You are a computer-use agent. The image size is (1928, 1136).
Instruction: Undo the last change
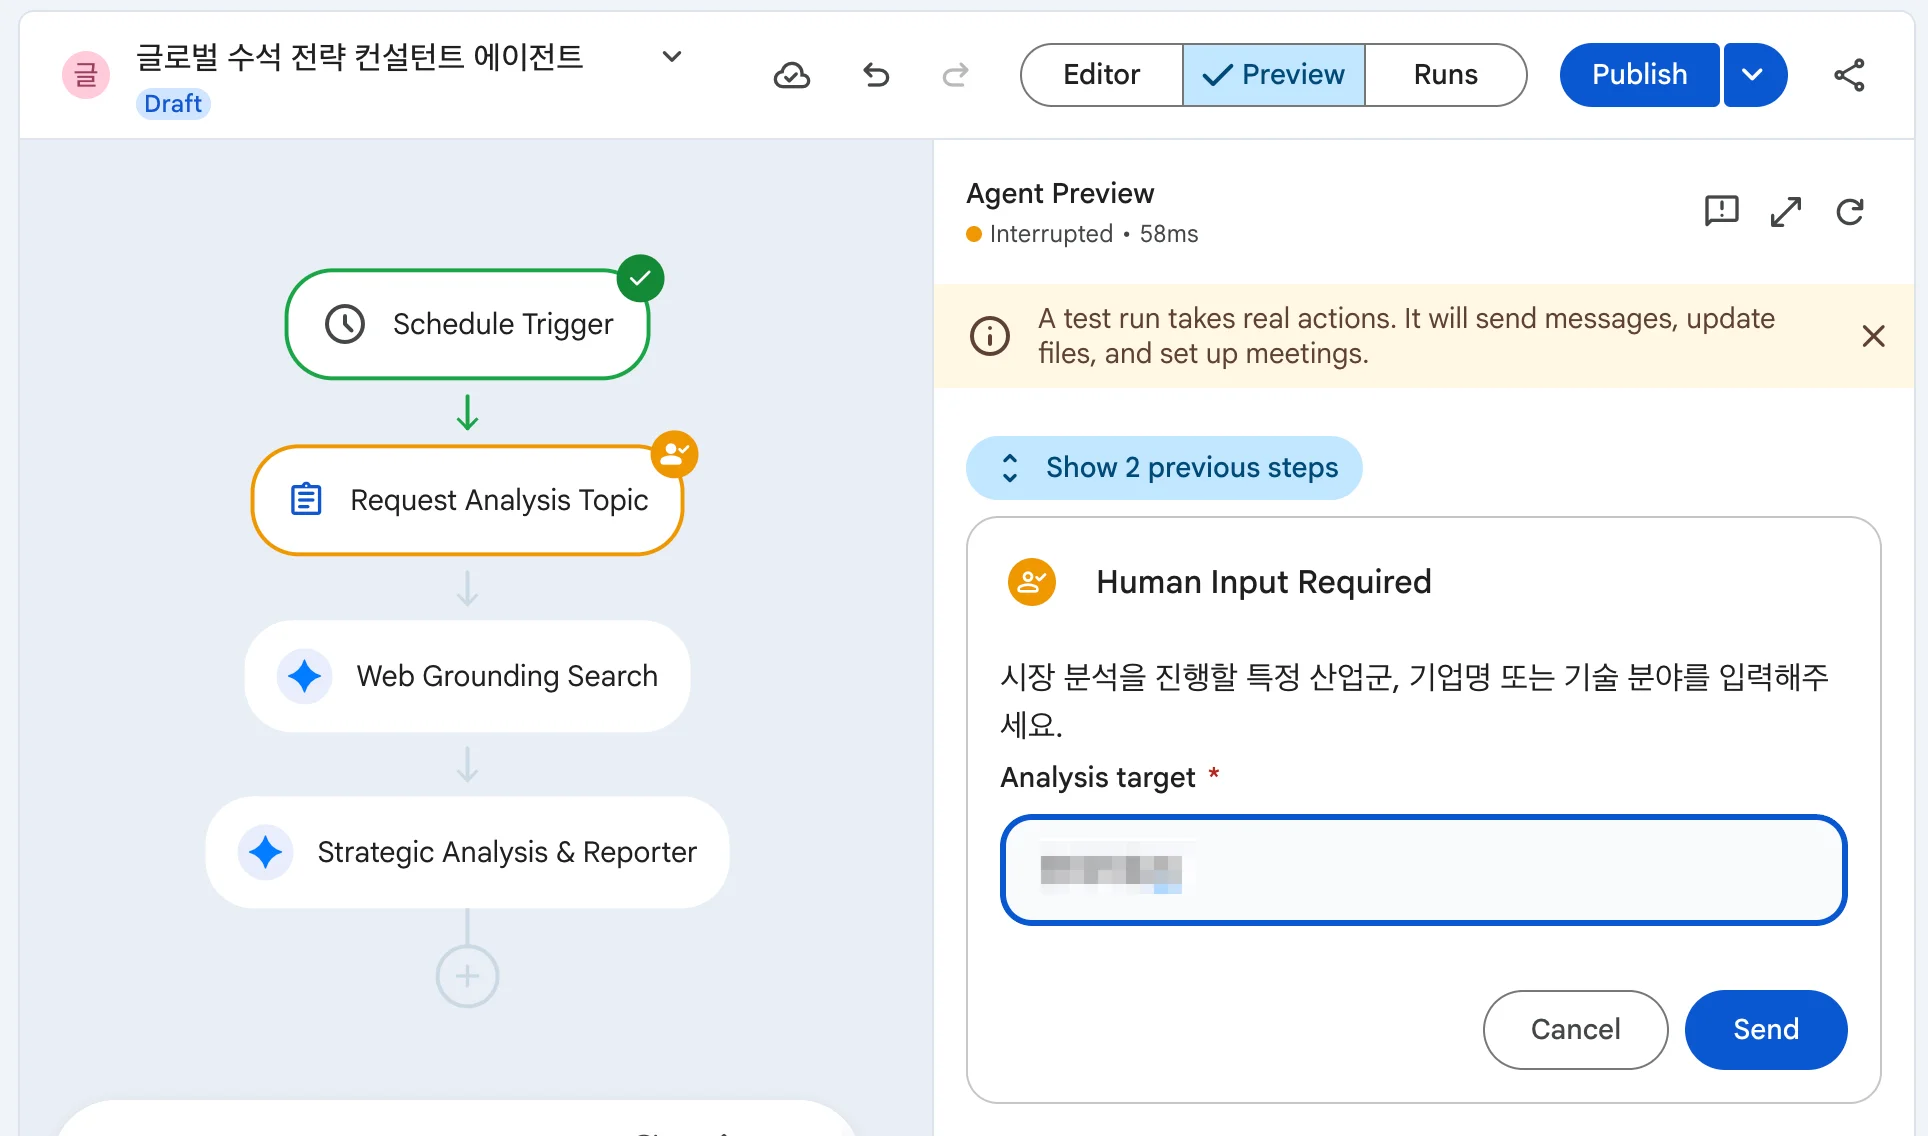(x=876, y=75)
